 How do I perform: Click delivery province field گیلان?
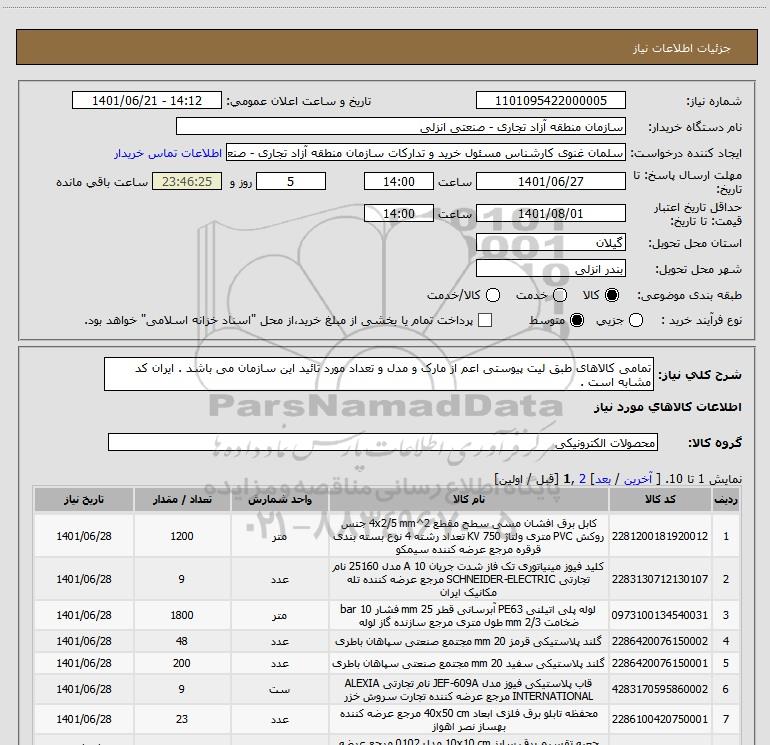point(550,242)
